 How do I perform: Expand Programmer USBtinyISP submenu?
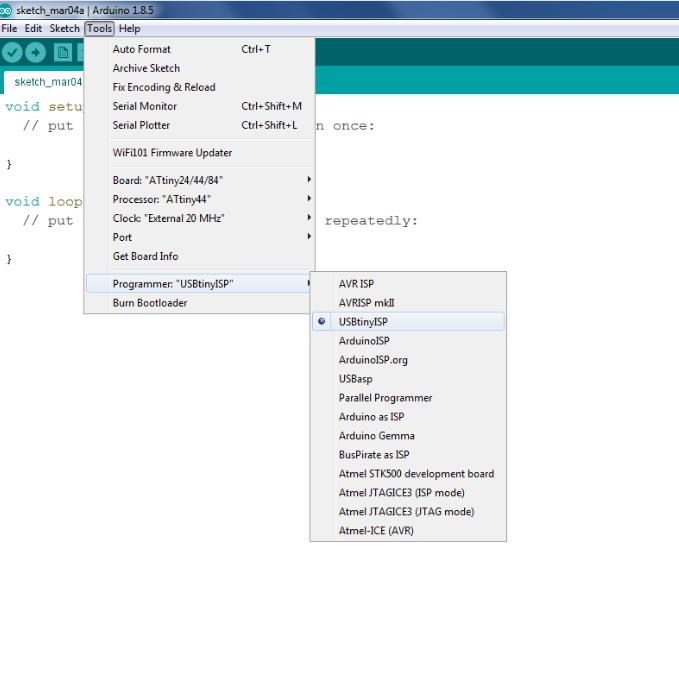pyautogui.click(x=200, y=284)
